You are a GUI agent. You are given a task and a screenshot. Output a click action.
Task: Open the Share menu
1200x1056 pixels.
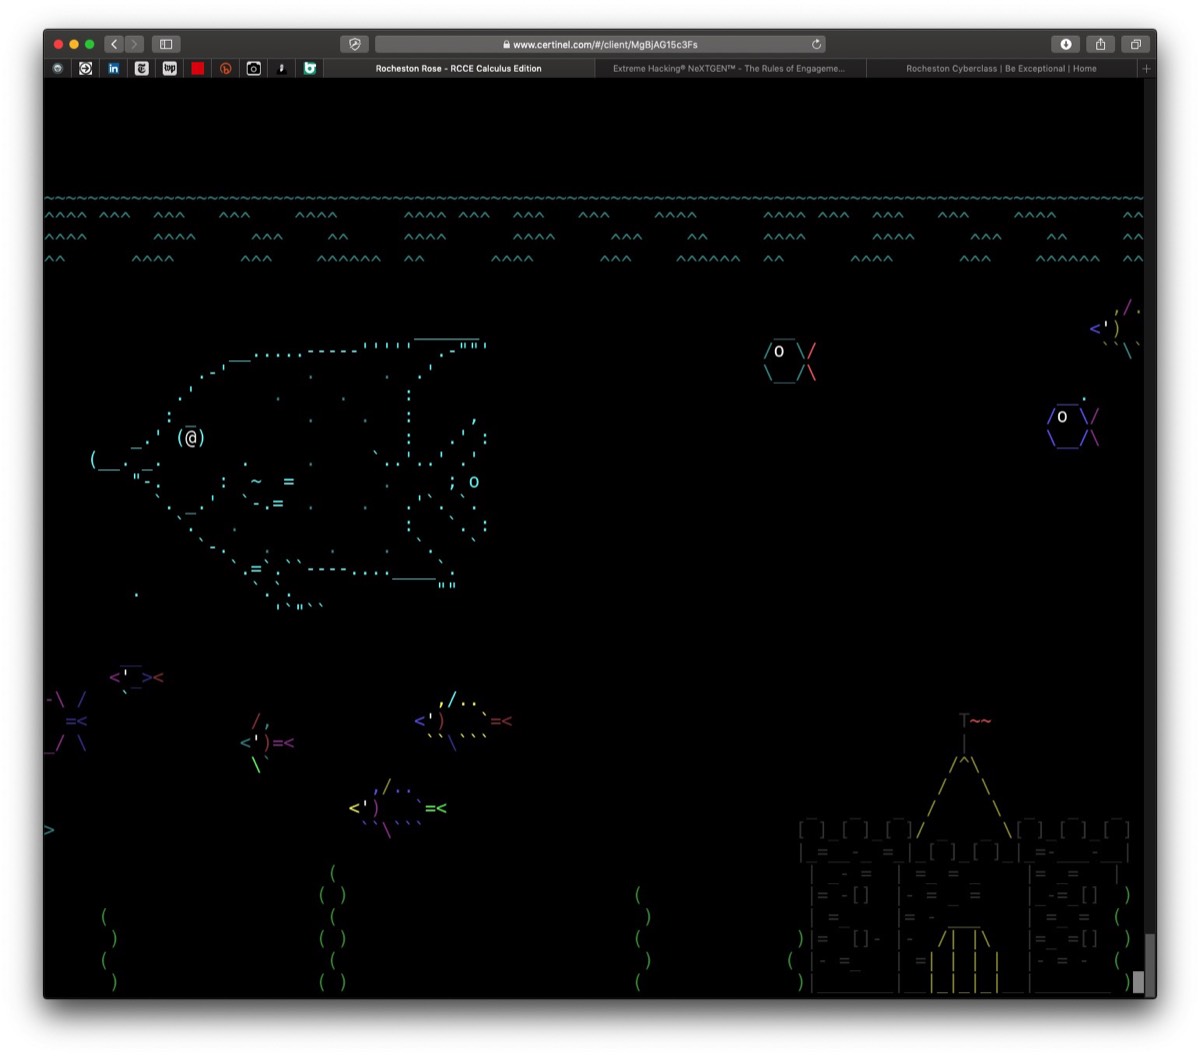coord(1100,44)
